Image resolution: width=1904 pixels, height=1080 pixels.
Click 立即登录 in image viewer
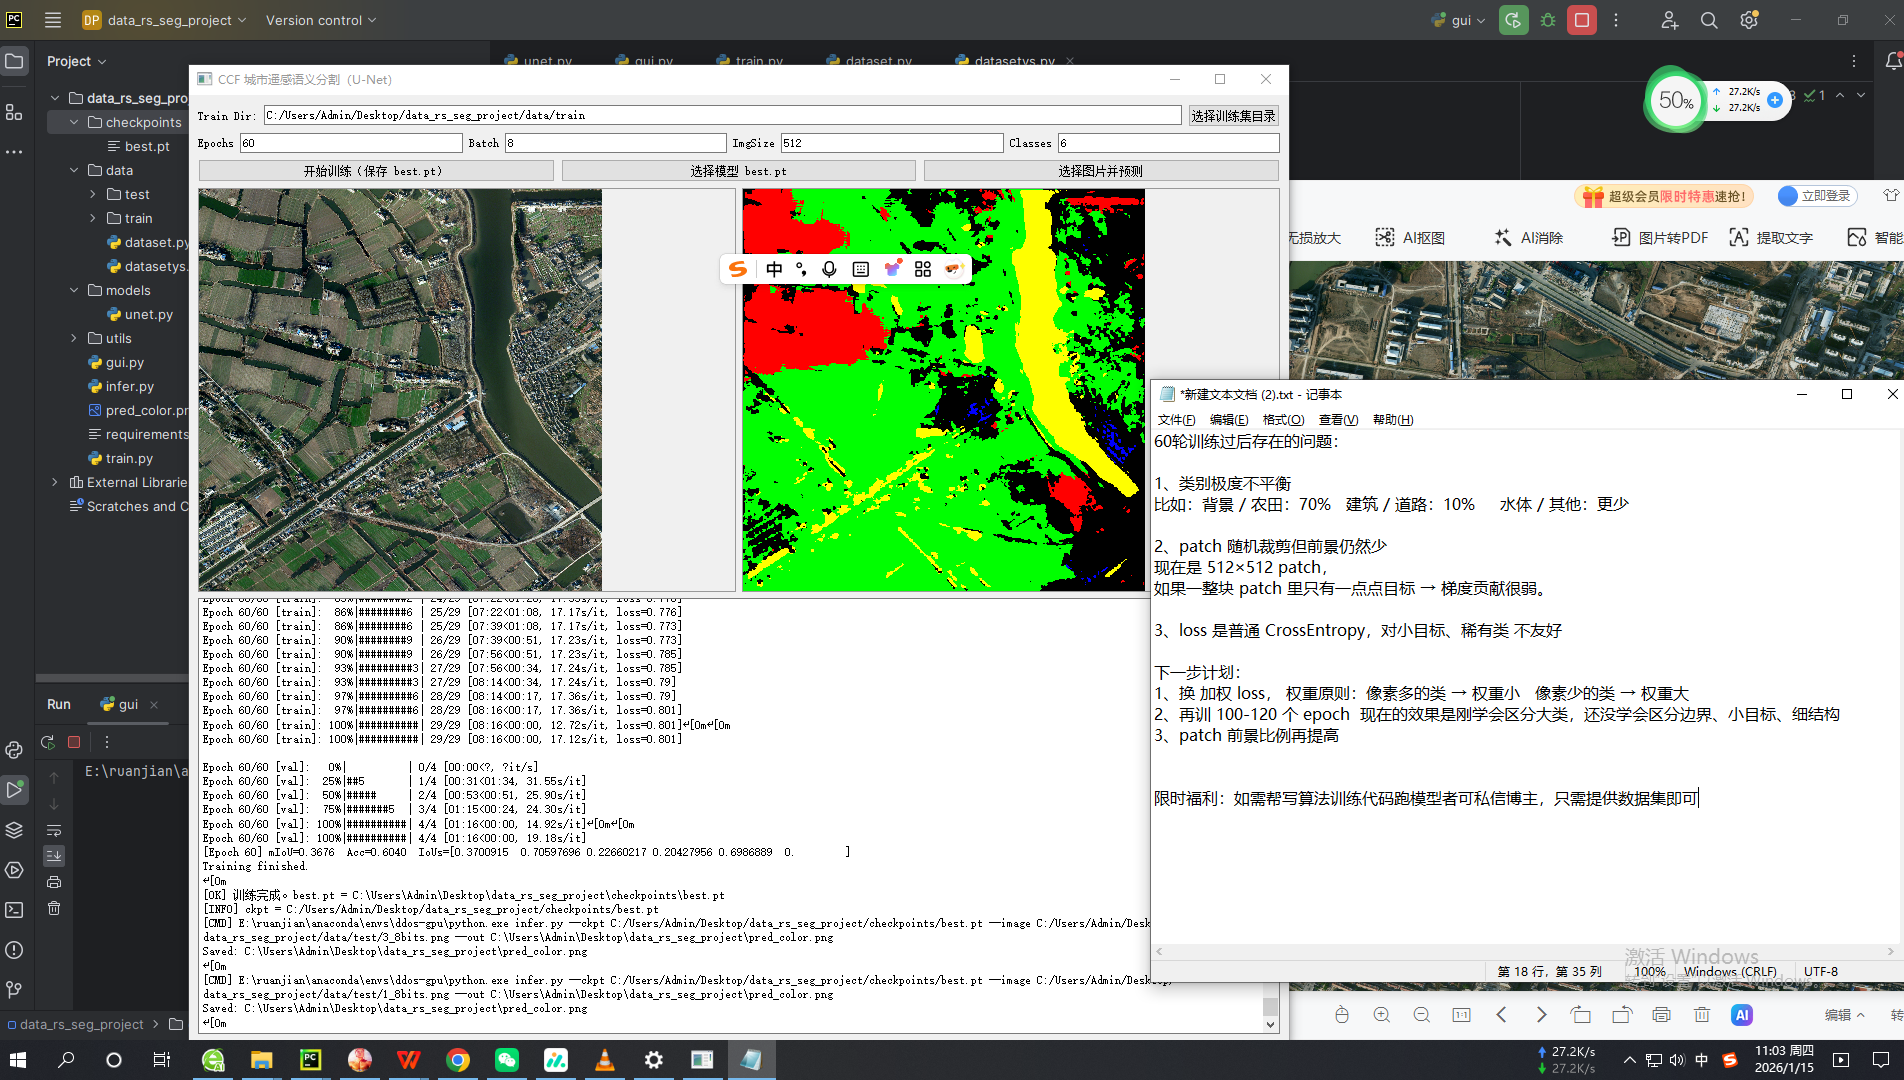click(1816, 196)
